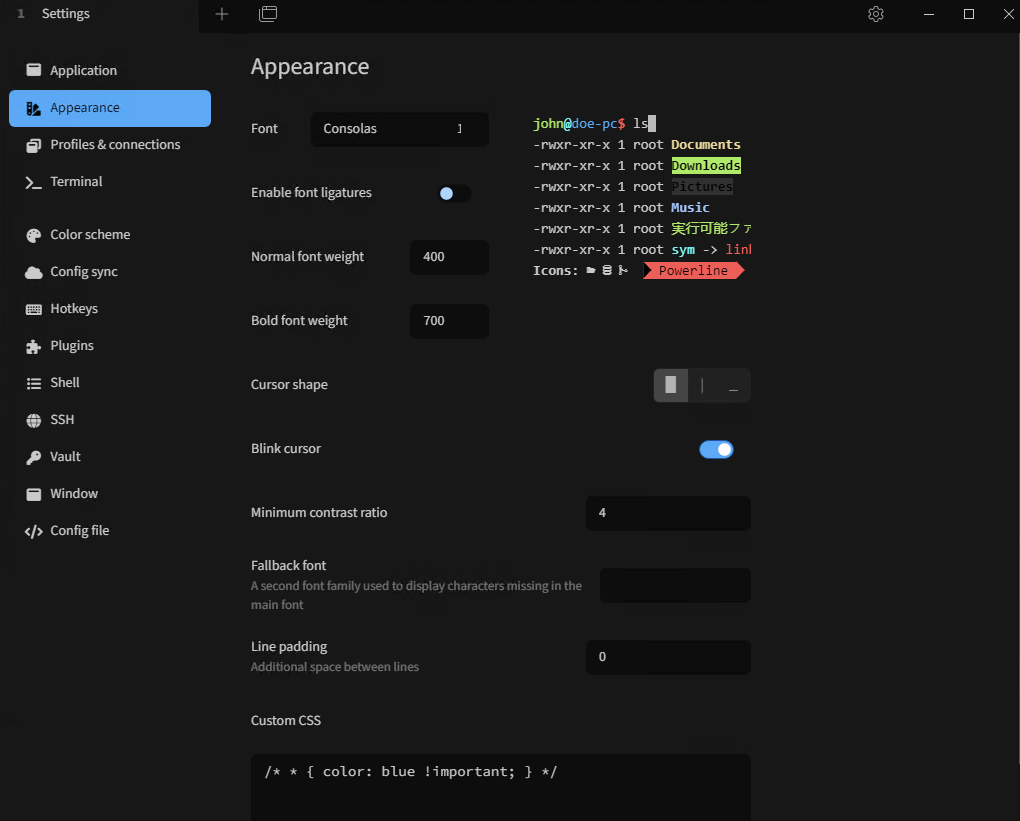Turn off Blink cursor switch
The image size is (1020, 821).
tap(716, 450)
